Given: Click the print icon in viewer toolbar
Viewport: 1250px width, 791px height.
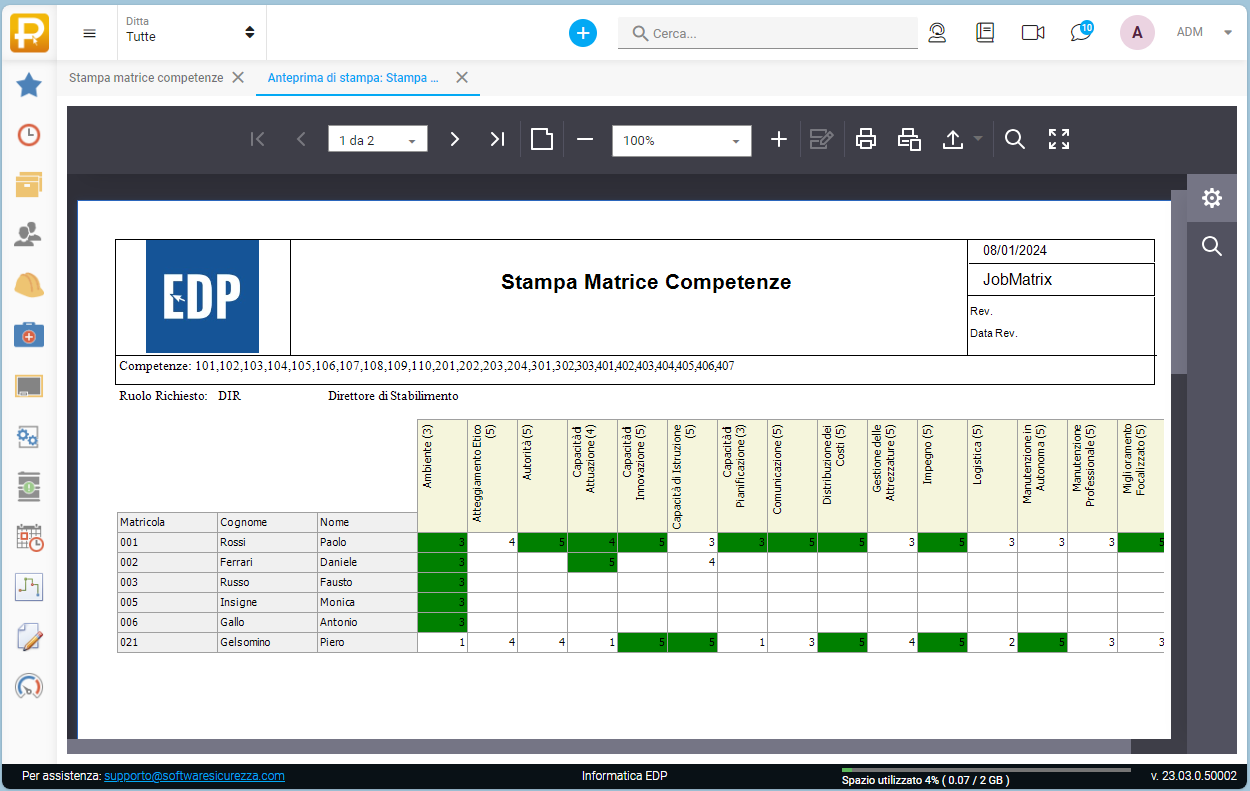Looking at the screenshot, I should click(x=866, y=140).
